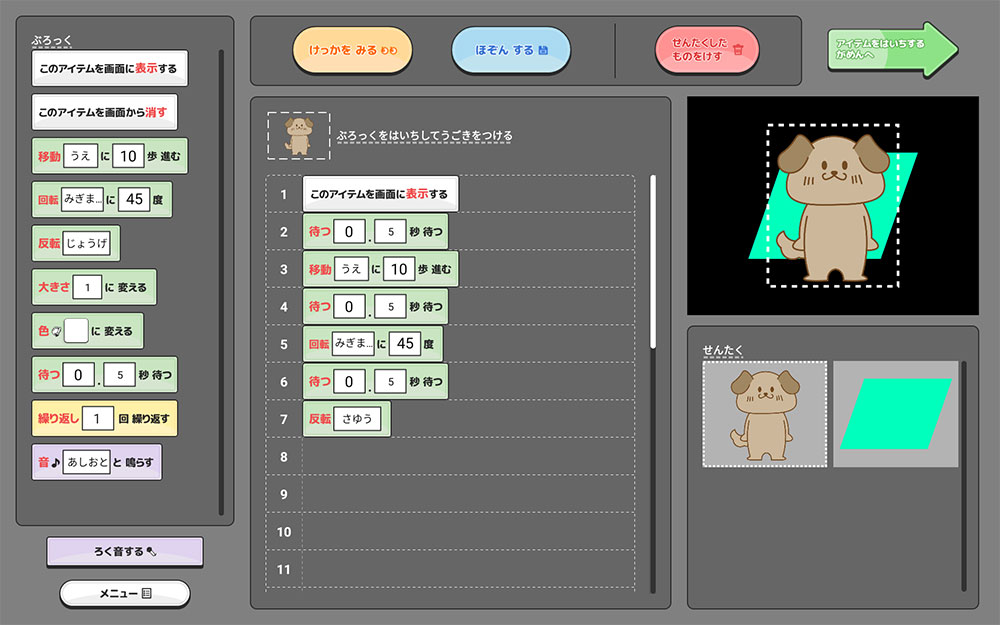This screenshot has height=625, width=1000.
Task: Open the メニュー menu button
Action: (x=124, y=594)
